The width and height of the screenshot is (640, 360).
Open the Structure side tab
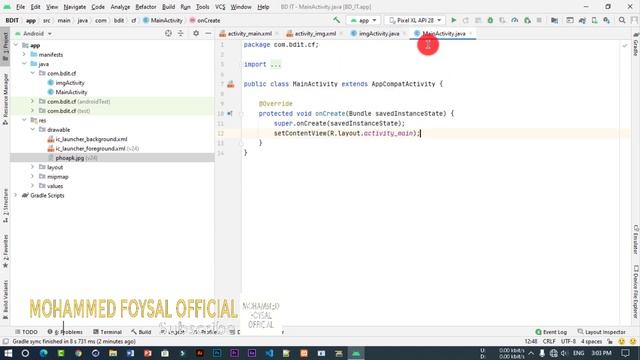[x=5, y=206]
